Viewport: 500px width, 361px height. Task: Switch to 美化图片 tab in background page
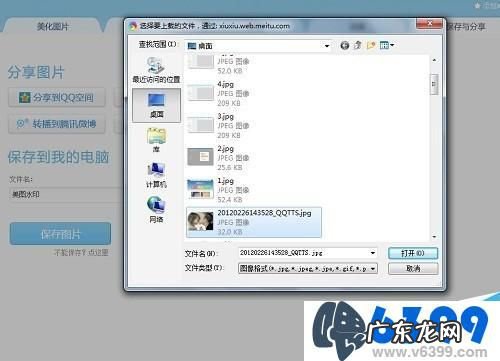click(x=52, y=27)
